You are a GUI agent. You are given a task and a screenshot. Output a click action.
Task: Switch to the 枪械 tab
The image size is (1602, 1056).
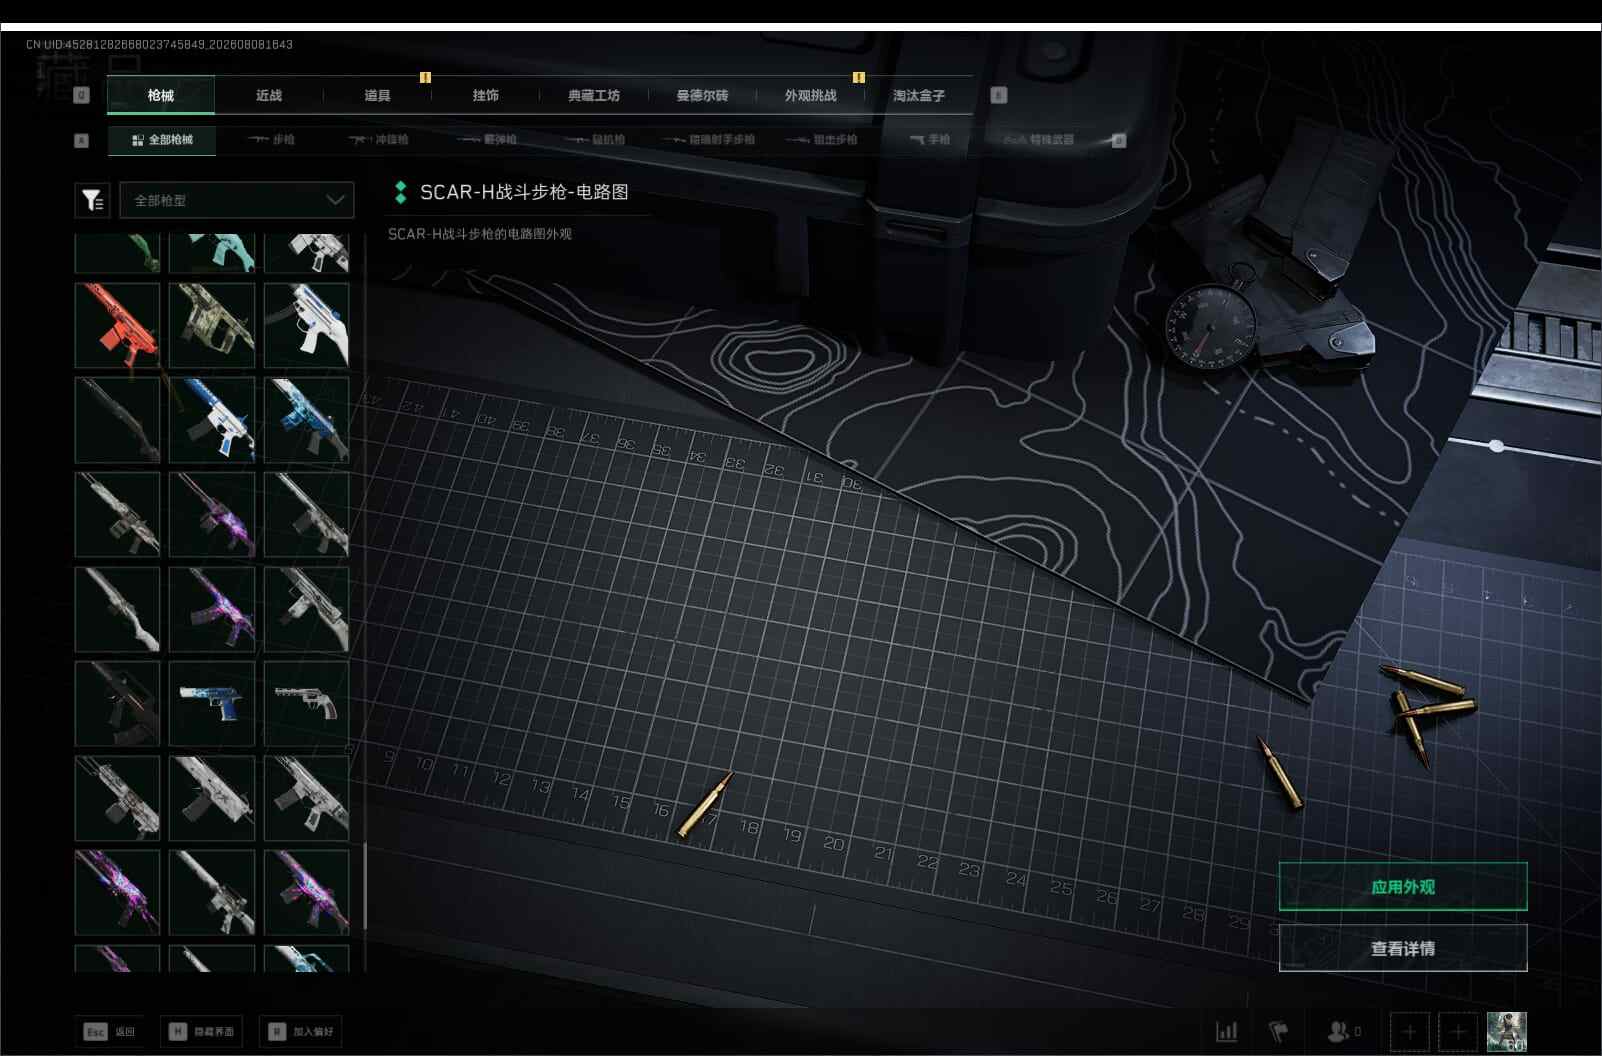pyautogui.click(x=160, y=95)
